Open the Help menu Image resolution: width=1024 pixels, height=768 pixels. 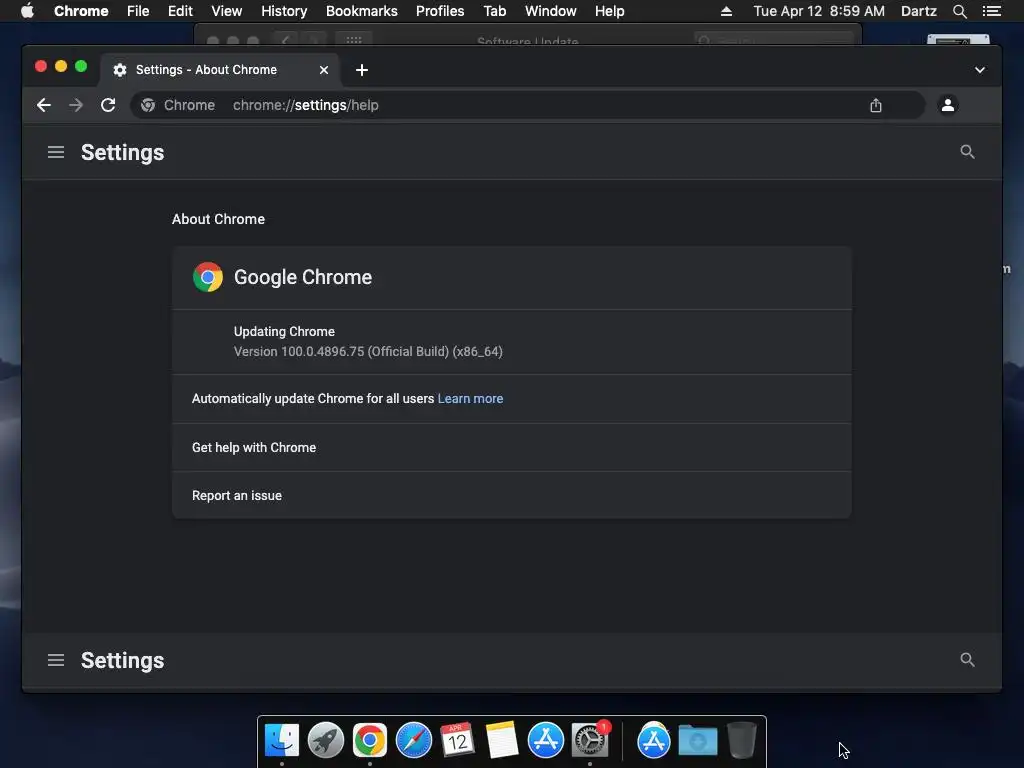(609, 11)
